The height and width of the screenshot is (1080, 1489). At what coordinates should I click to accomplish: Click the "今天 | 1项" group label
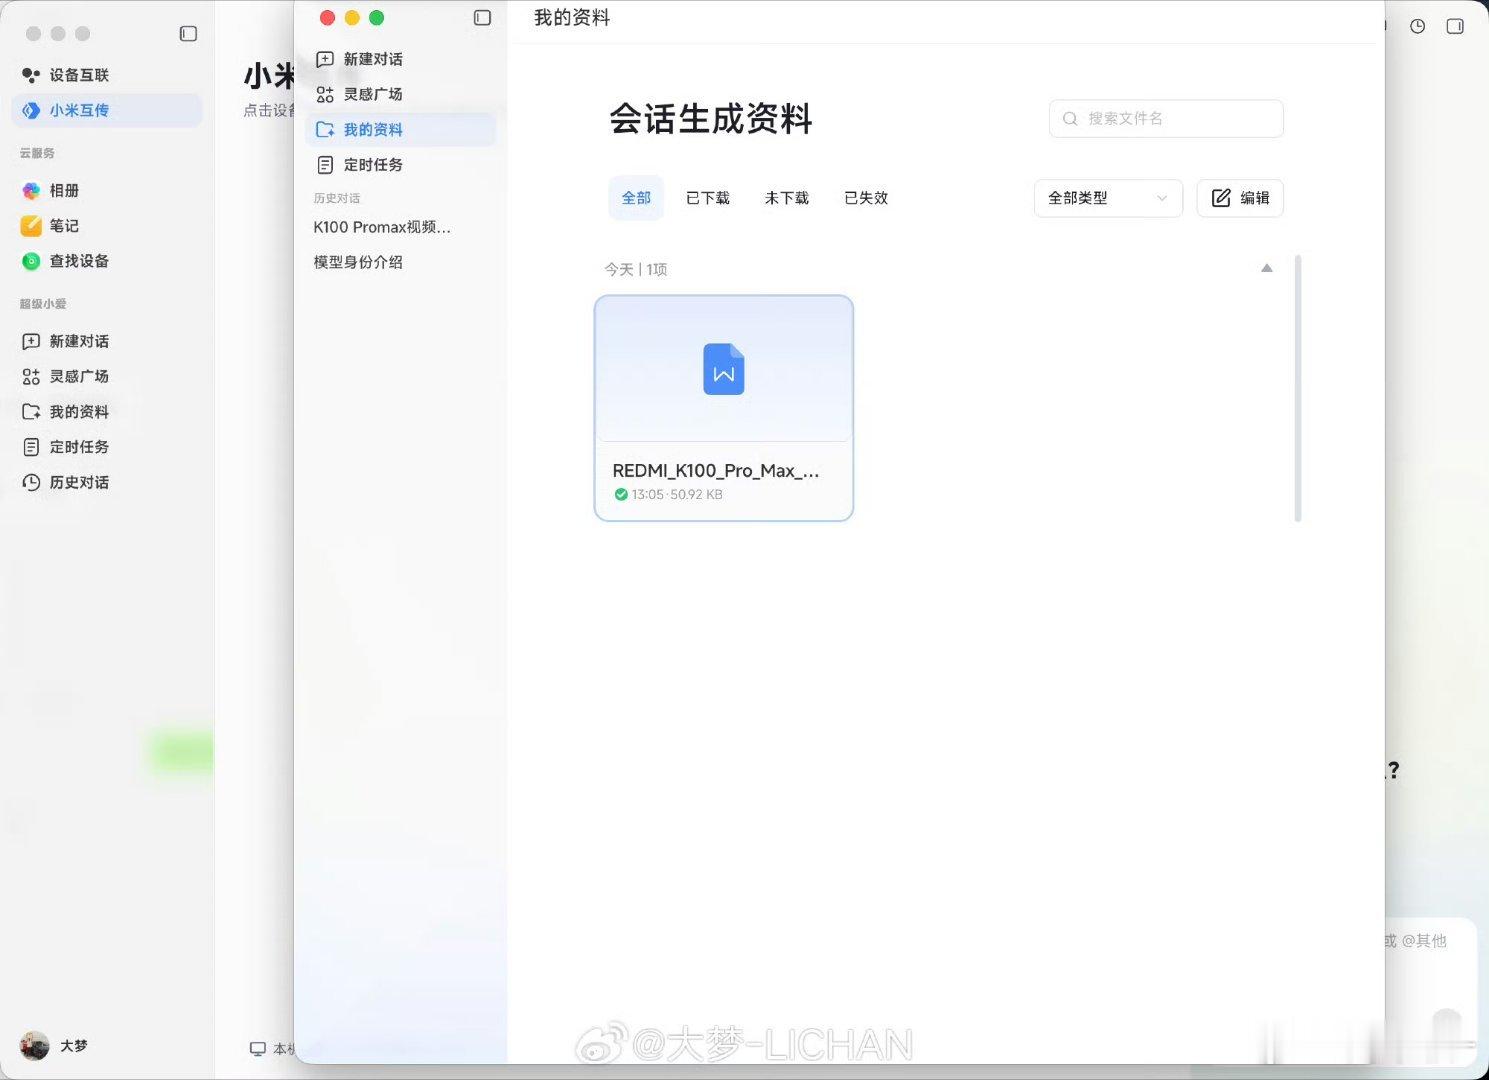click(x=636, y=269)
